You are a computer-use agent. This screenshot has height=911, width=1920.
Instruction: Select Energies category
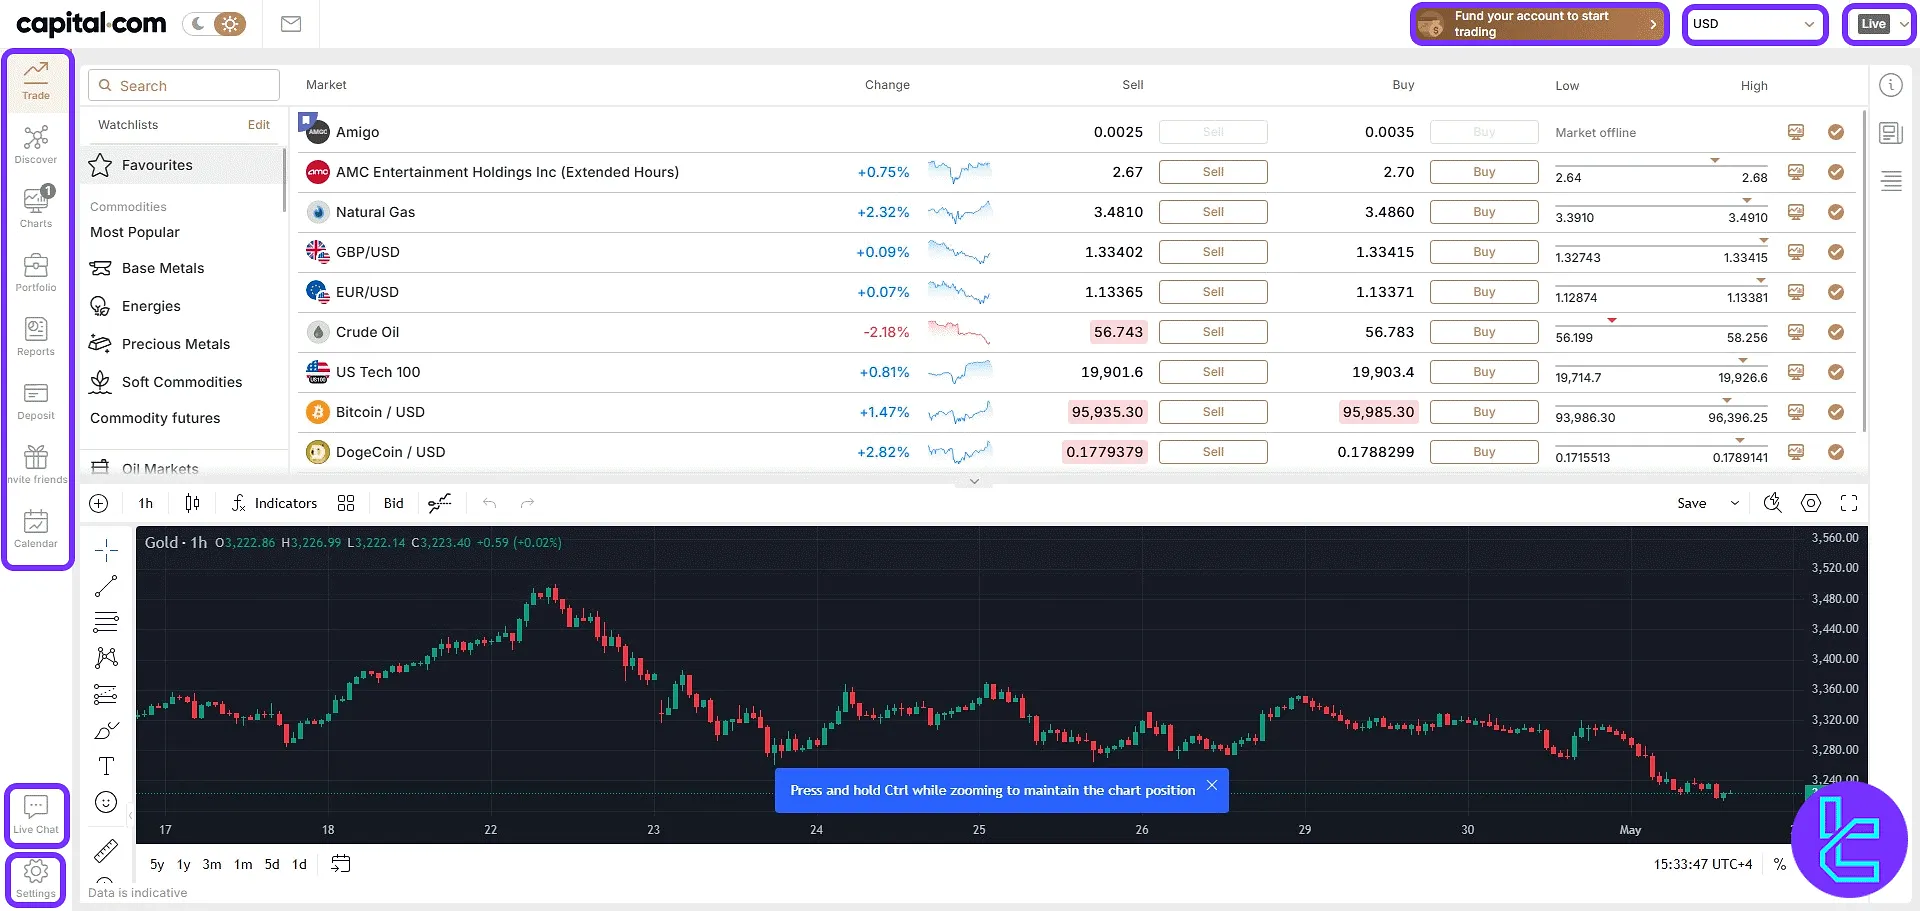[x=151, y=306]
